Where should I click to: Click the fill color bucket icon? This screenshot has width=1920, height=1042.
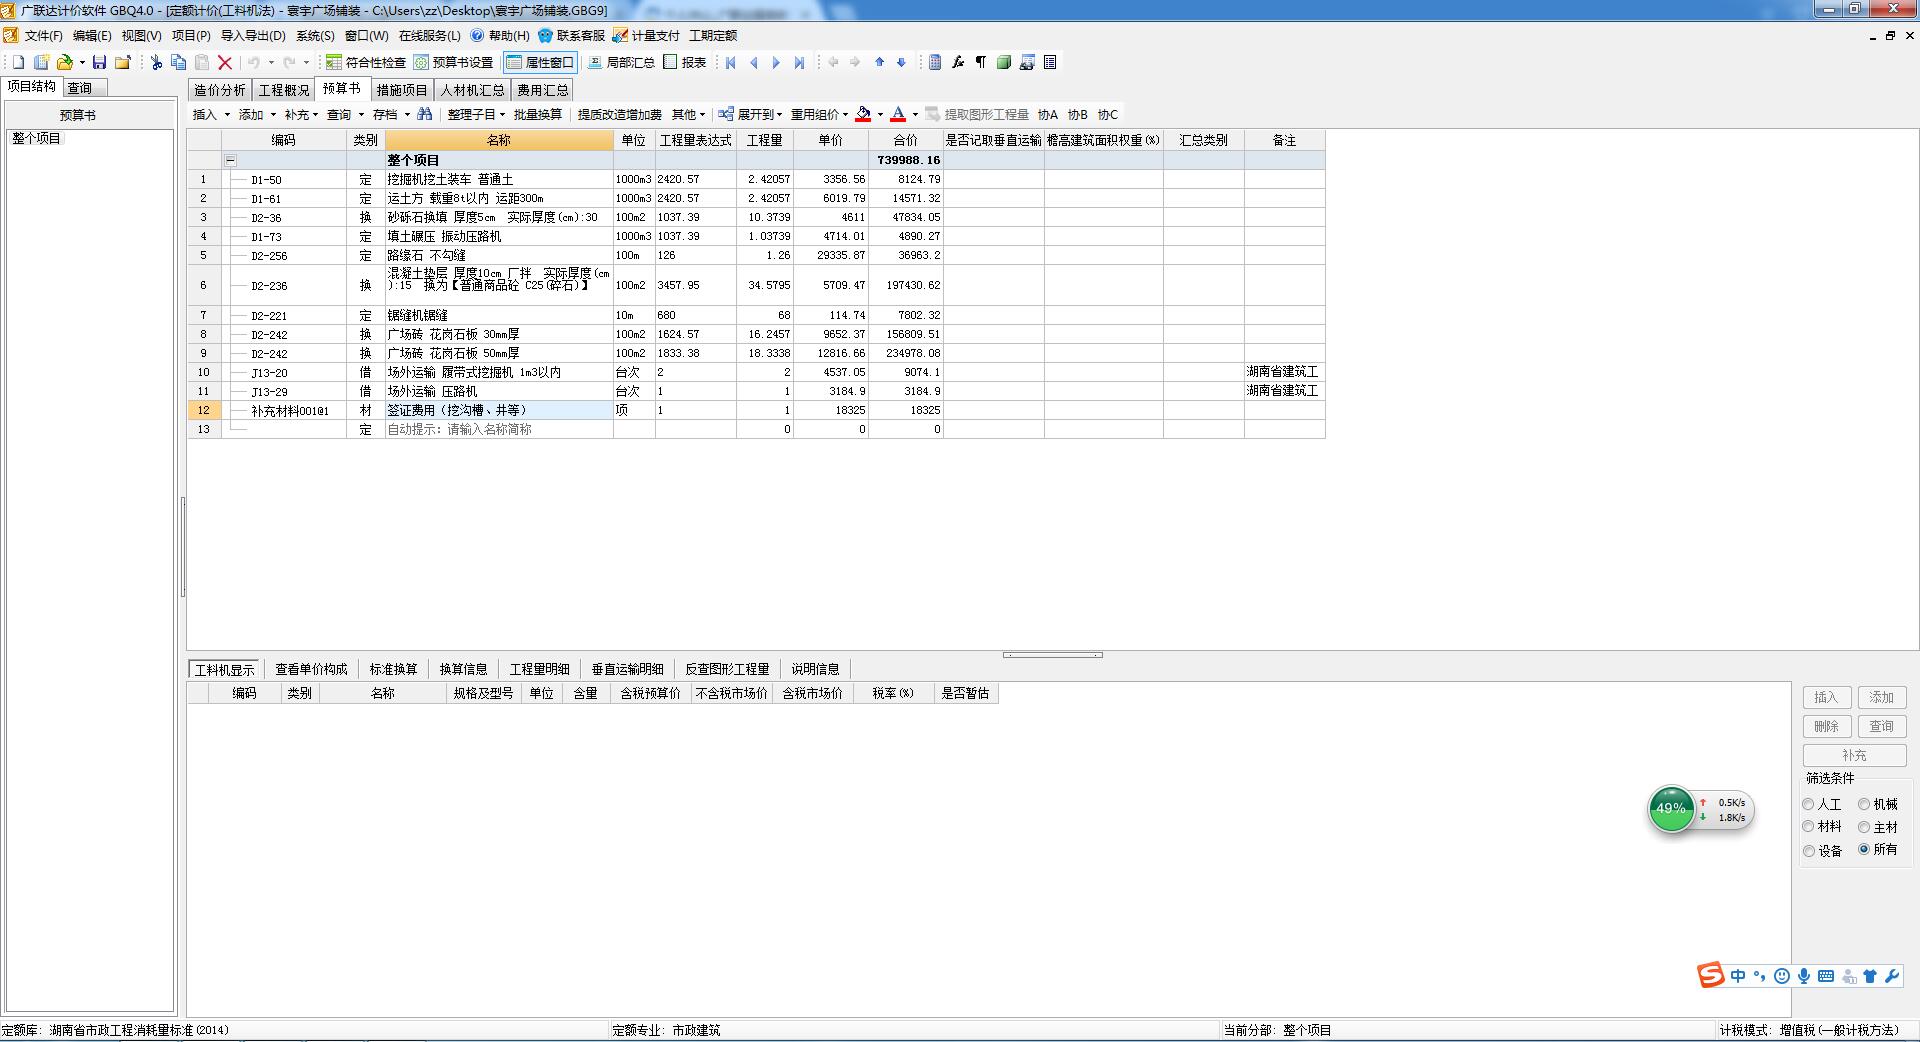[x=863, y=114]
